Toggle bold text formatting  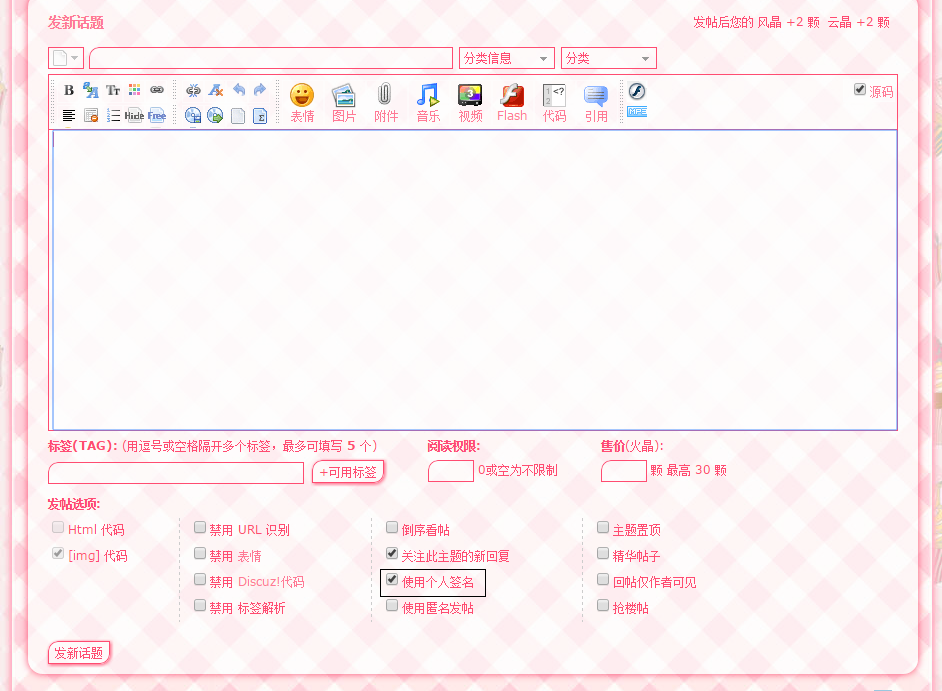click(x=69, y=90)
